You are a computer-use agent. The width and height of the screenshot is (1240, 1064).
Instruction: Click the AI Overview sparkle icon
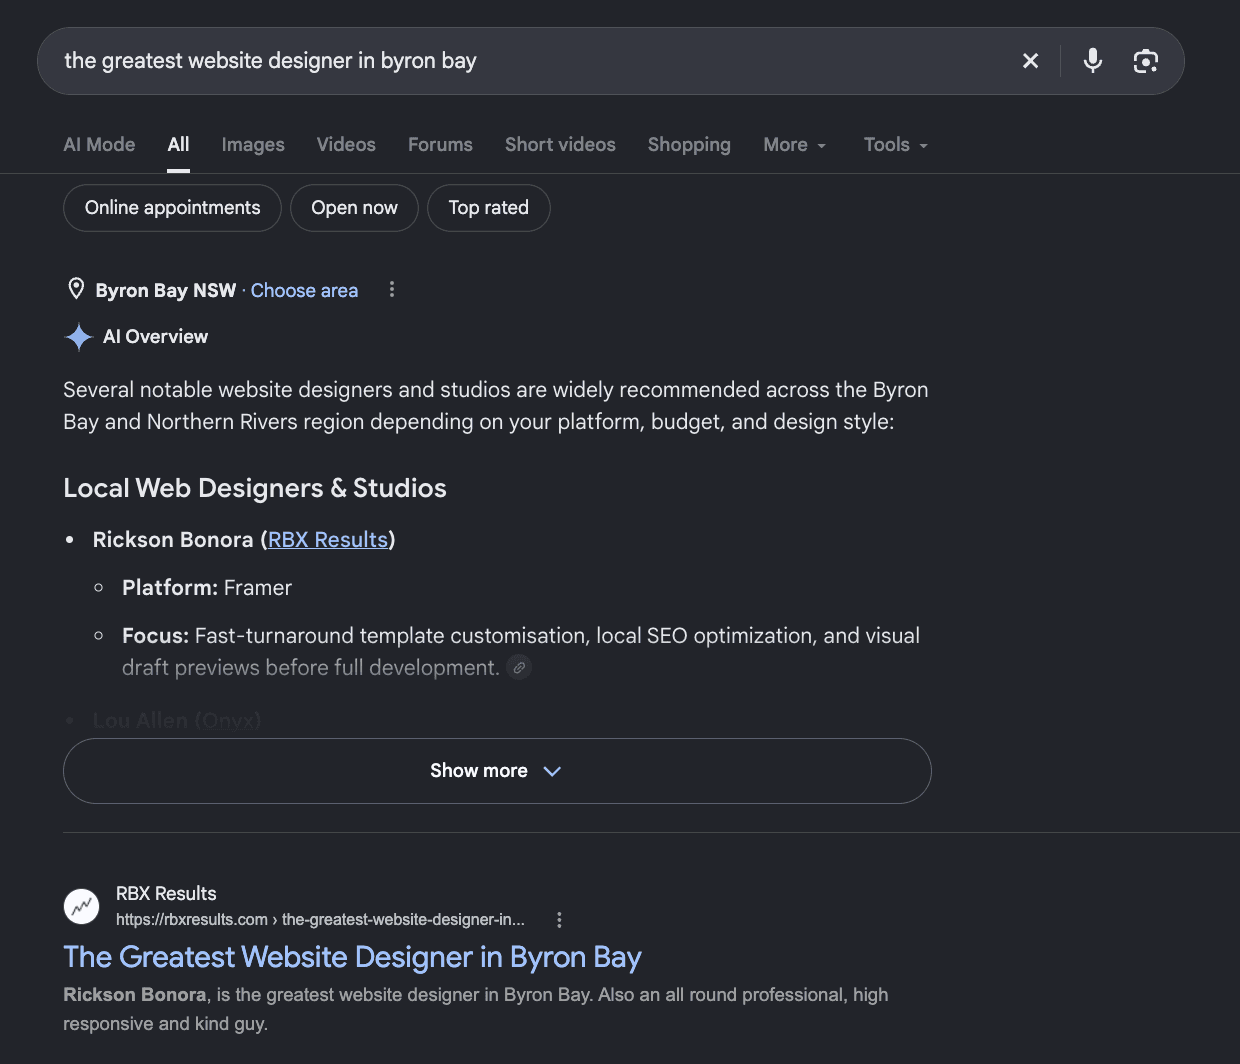click(x=79, y=337)
